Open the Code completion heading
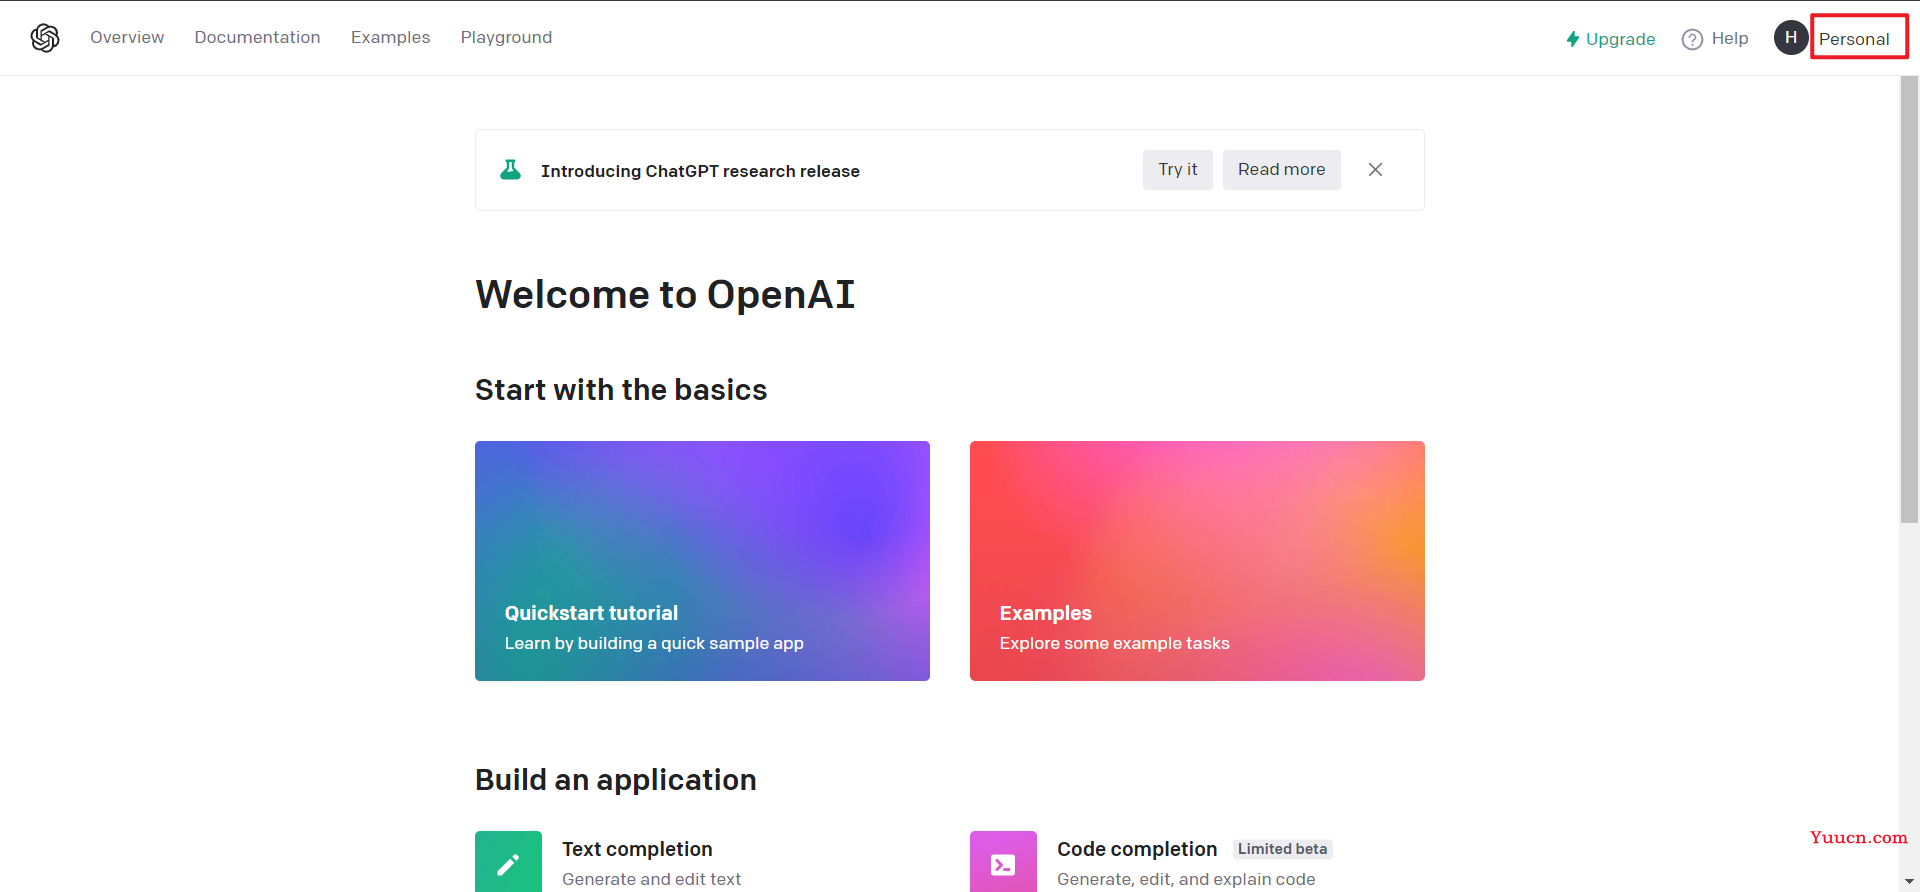 click(1137, 849)
